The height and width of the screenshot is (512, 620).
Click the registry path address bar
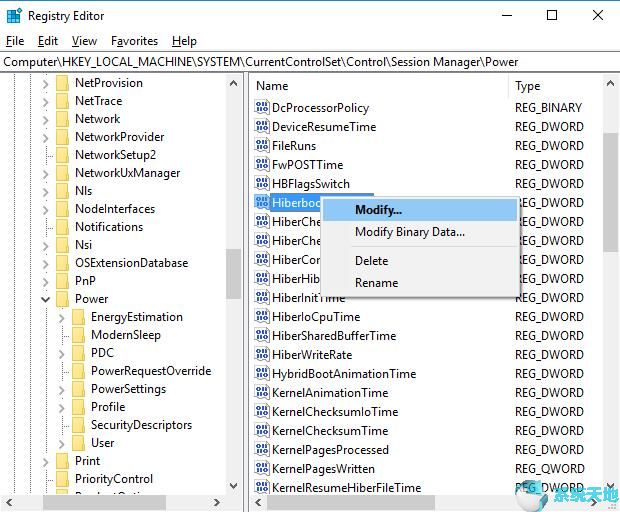(x=300, y=62)
